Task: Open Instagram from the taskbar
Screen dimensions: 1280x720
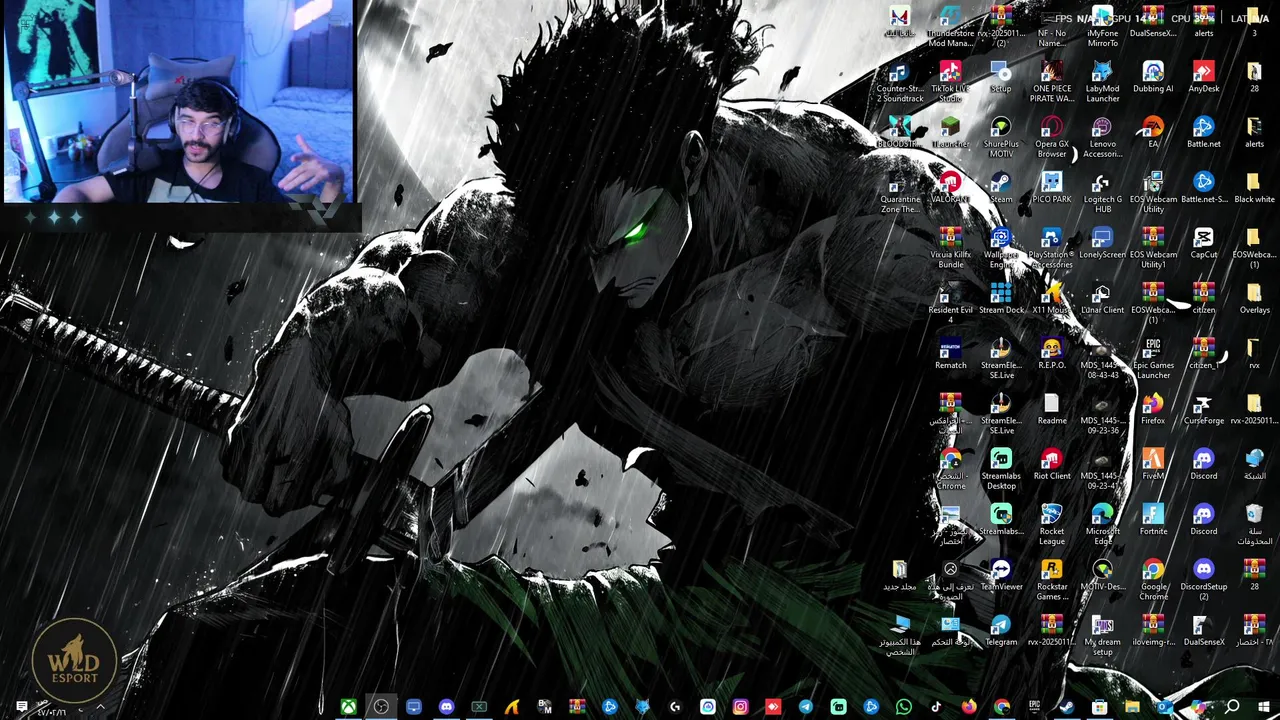Action: coord(741,707)
